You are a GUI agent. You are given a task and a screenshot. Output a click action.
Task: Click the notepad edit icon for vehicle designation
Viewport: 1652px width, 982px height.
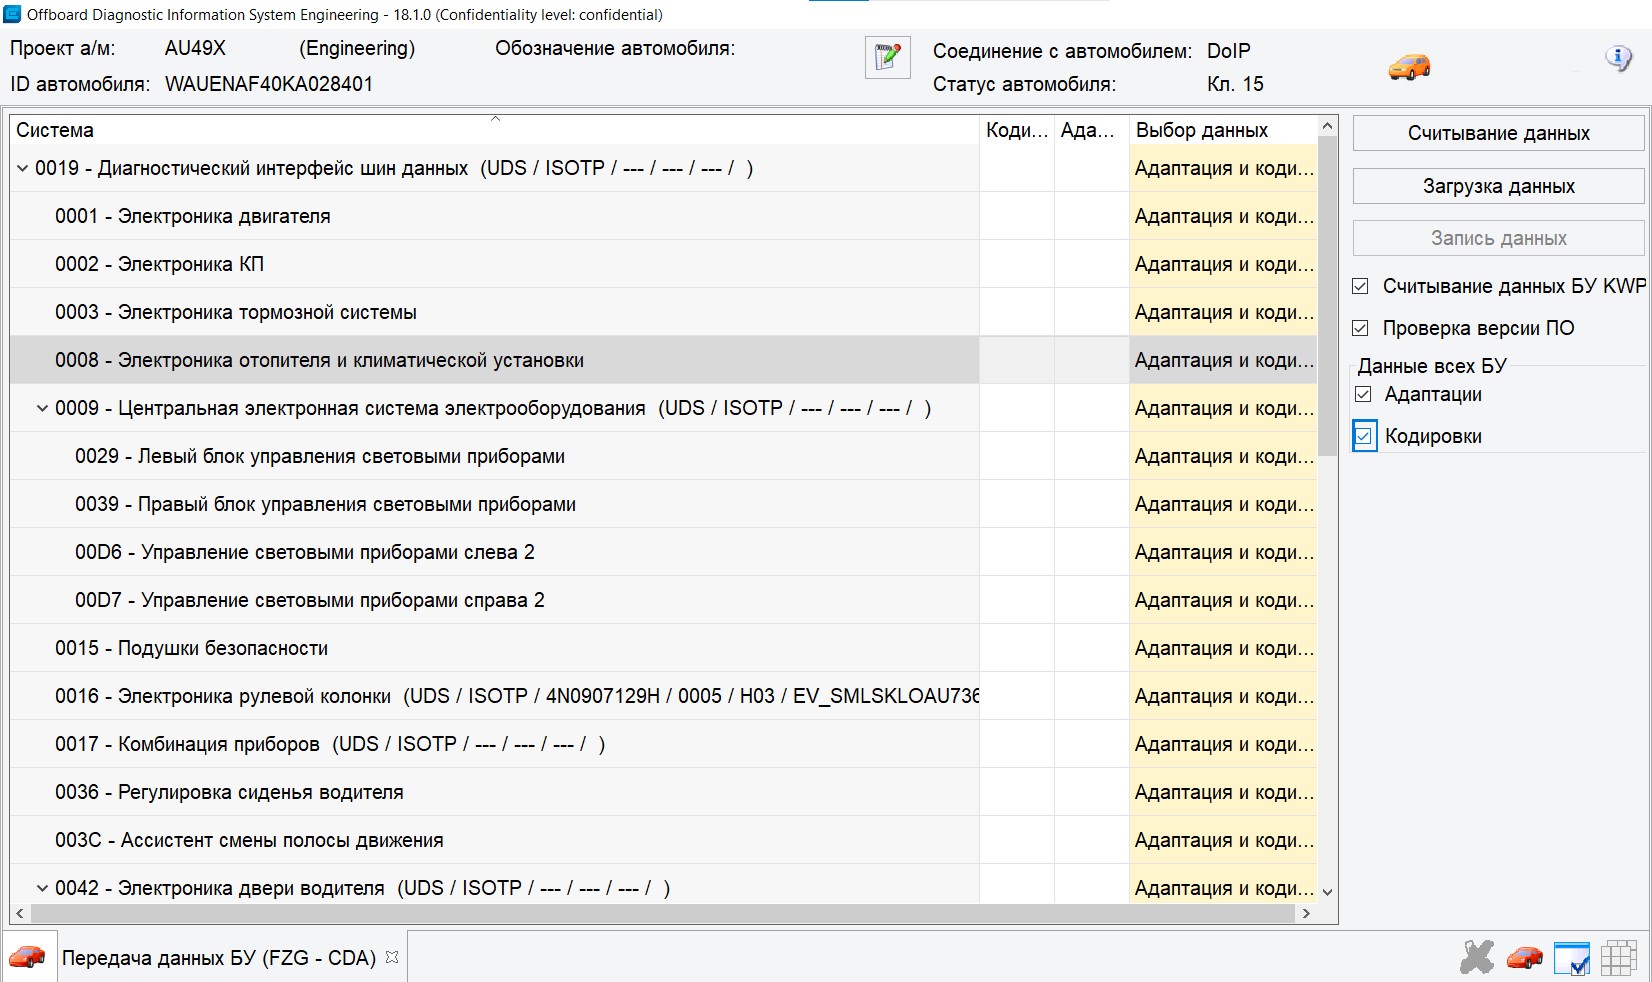[x=887, y=57]
